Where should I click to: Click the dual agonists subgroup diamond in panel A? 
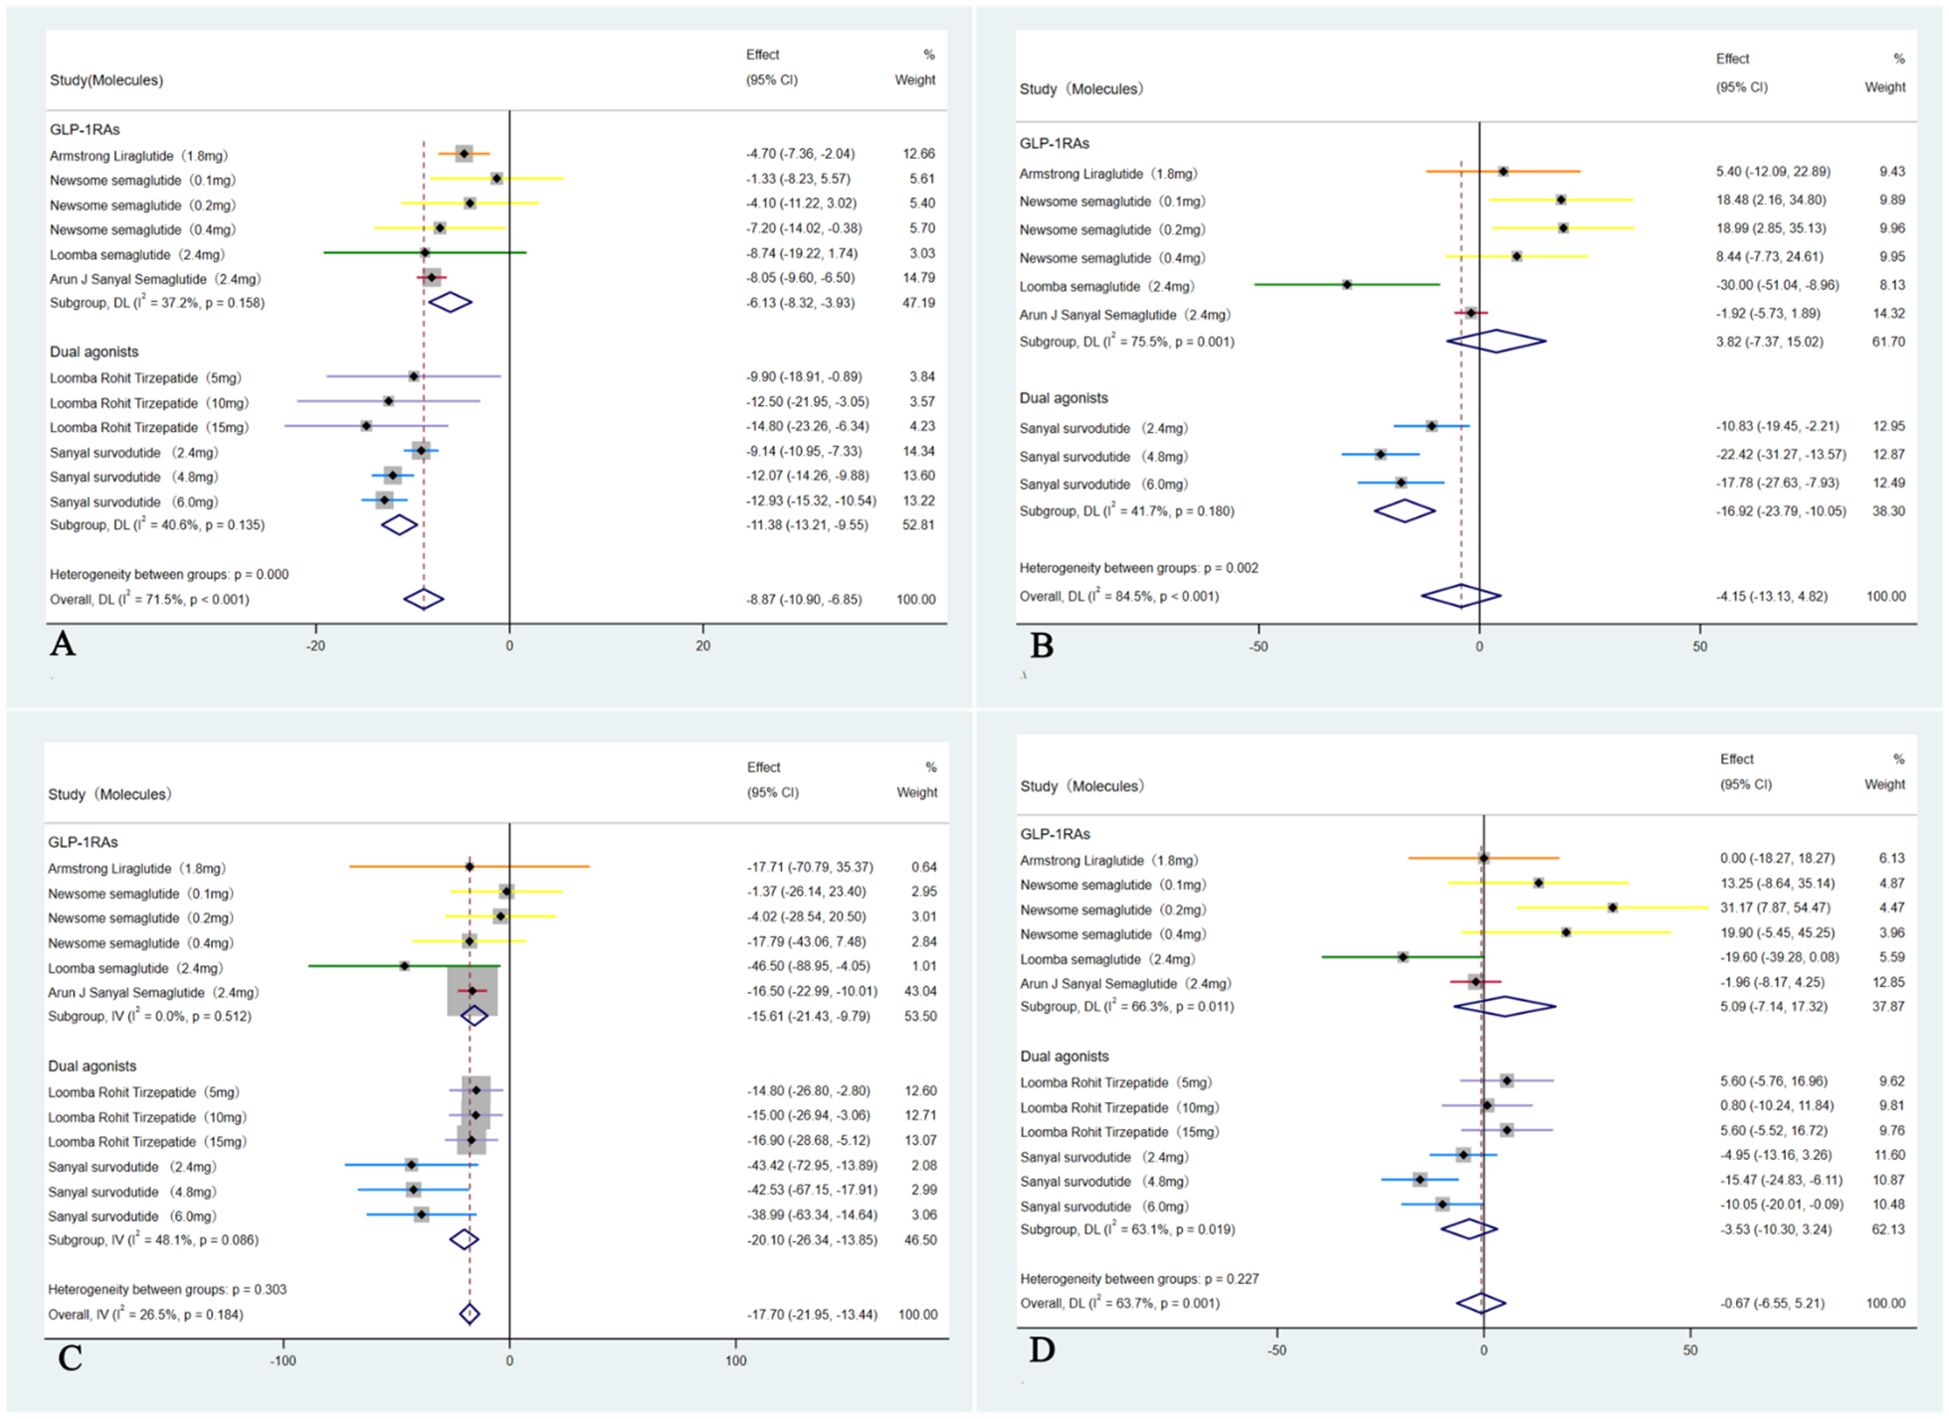[399, 525]
